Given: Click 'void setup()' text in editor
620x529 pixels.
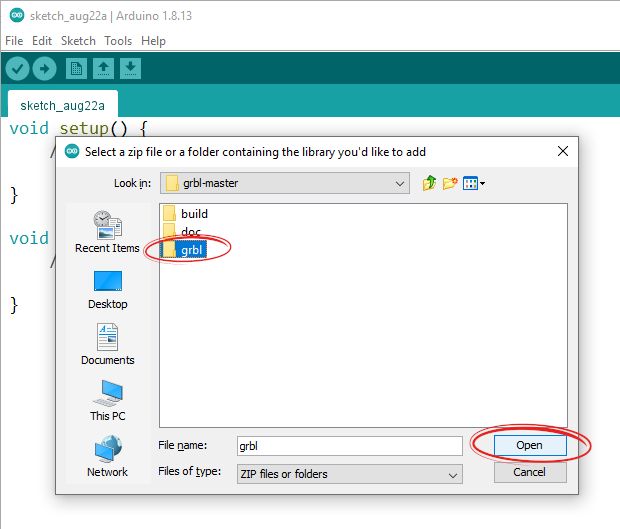Looking at the screenshot, I should click(x=68, y=128).
